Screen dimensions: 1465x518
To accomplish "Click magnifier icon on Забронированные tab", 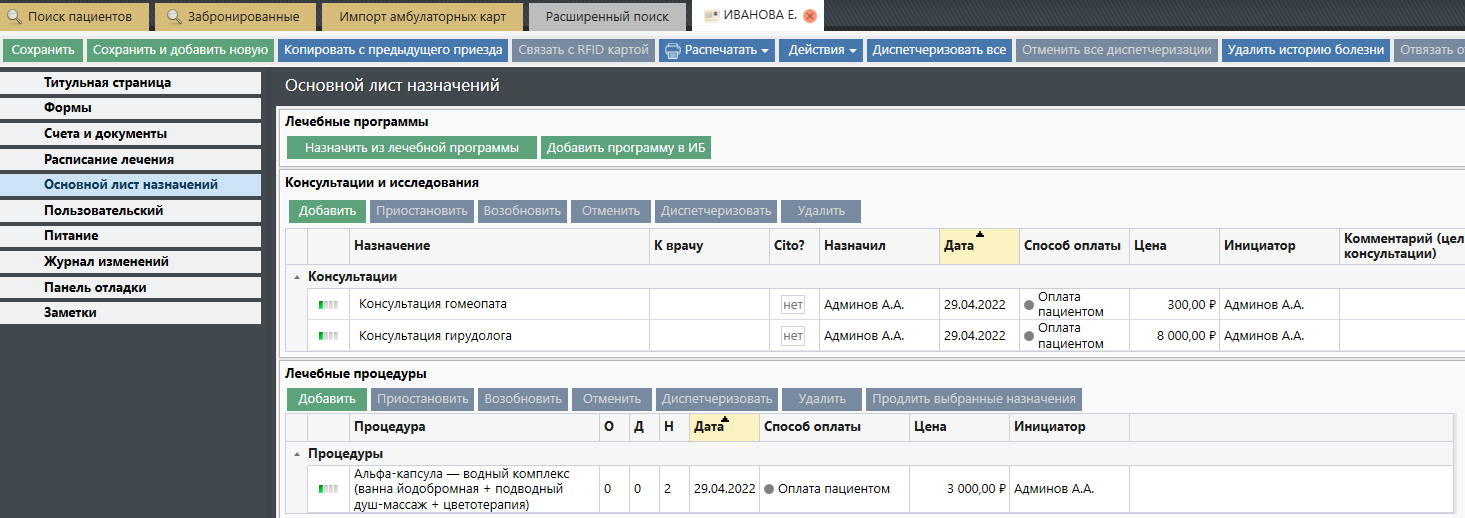I will coord(175,17).
